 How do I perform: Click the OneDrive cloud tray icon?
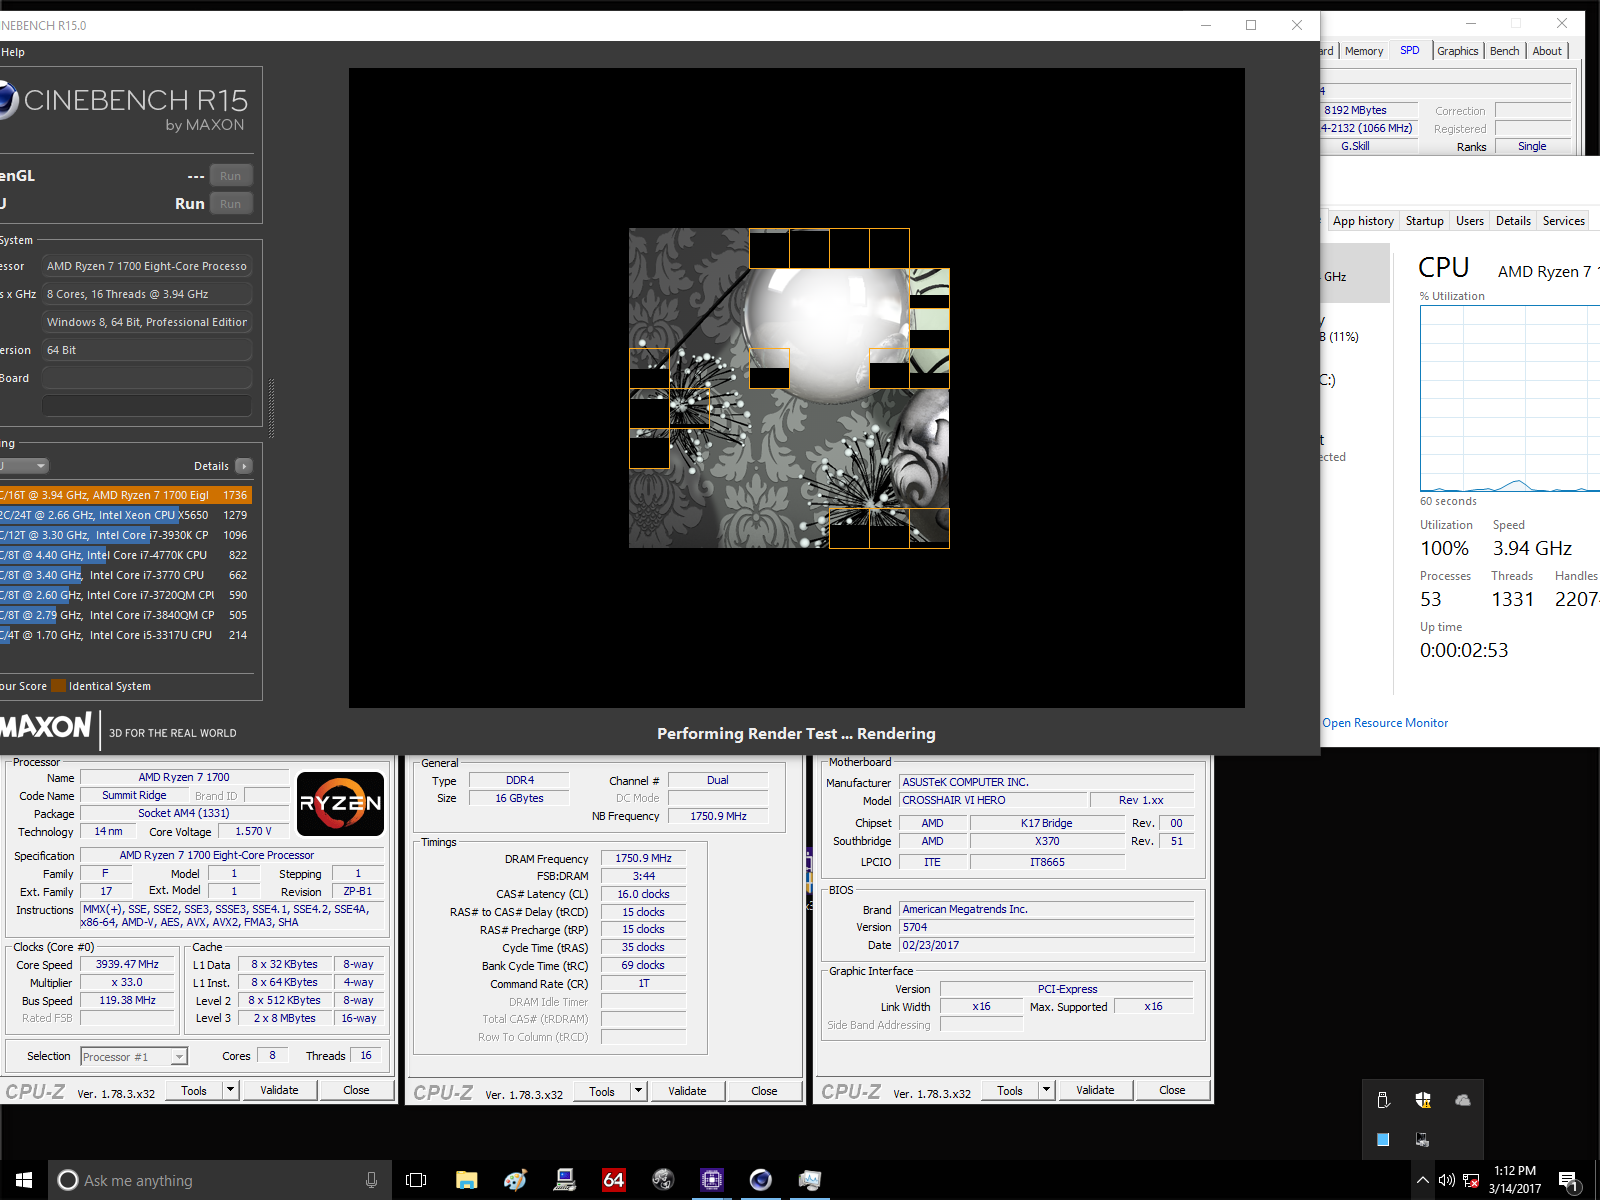pos(1463,1100)
